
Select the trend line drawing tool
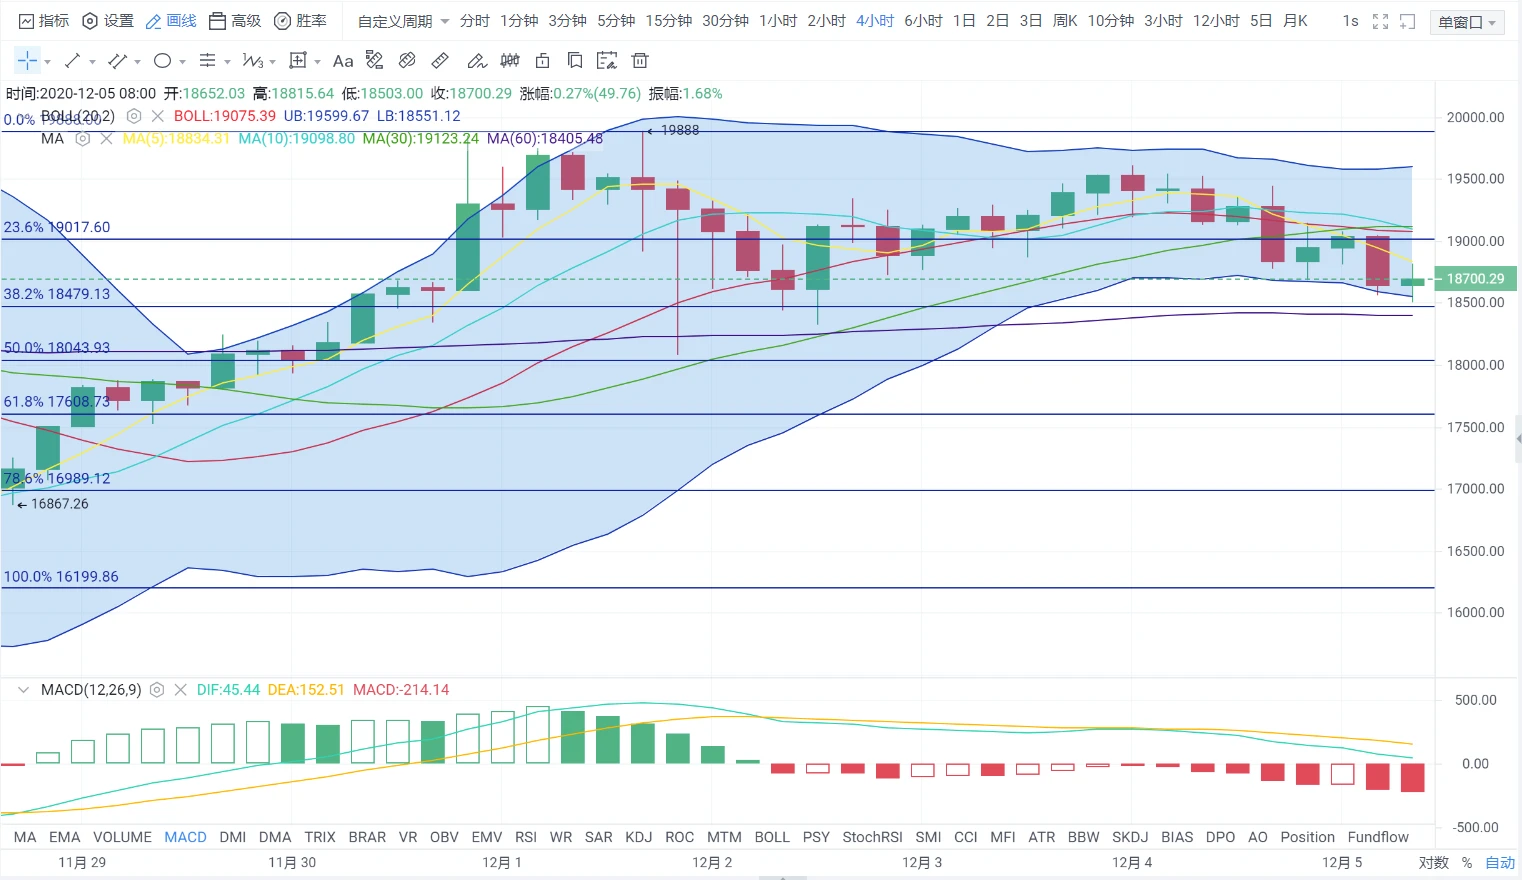[x=72, y=61]
